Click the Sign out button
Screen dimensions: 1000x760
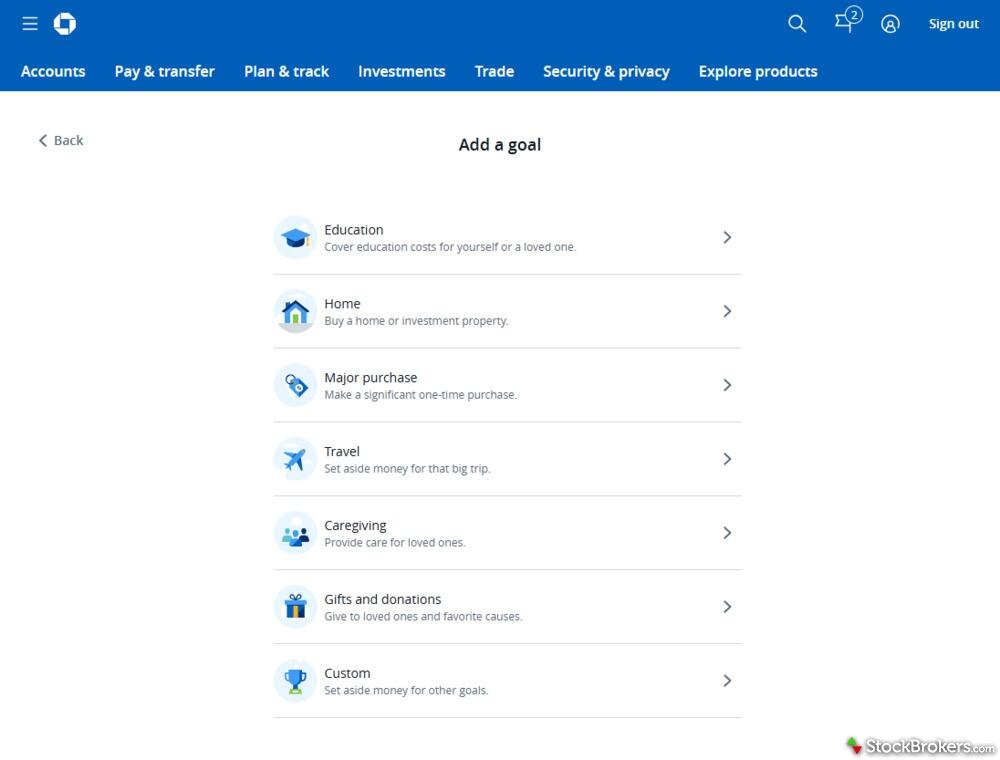[x=953, y=24]
